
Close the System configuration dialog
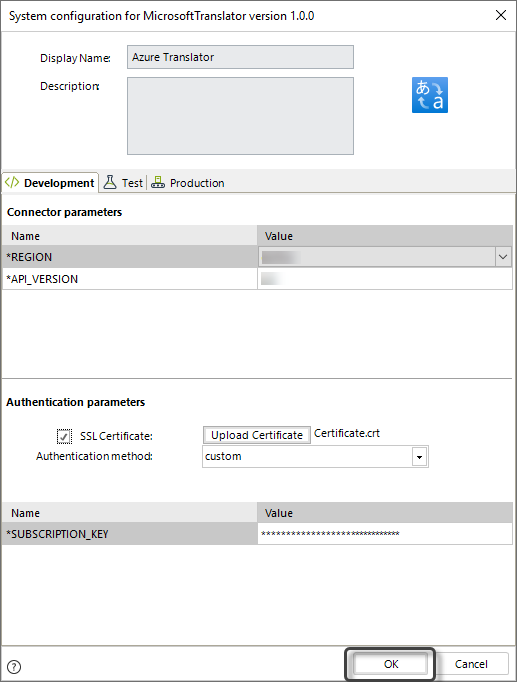(x=501, y=15)
